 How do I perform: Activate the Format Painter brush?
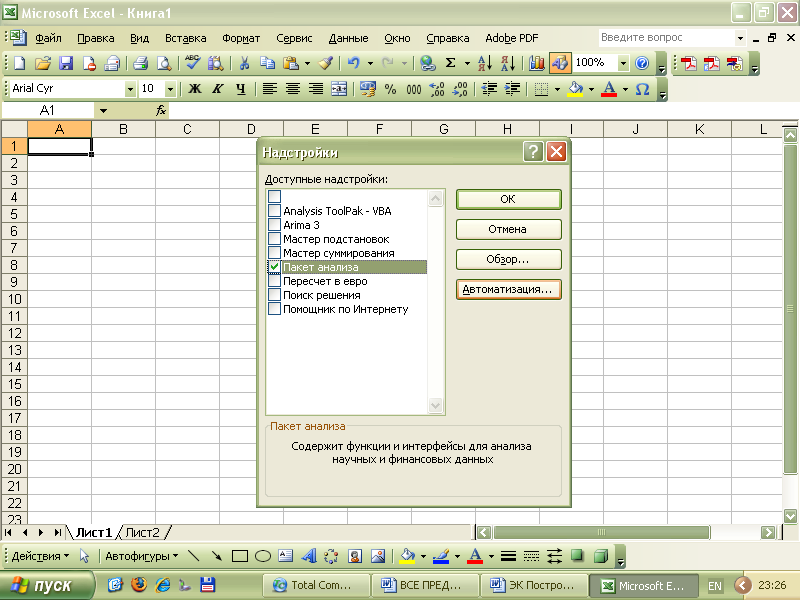tap(326, 63)
